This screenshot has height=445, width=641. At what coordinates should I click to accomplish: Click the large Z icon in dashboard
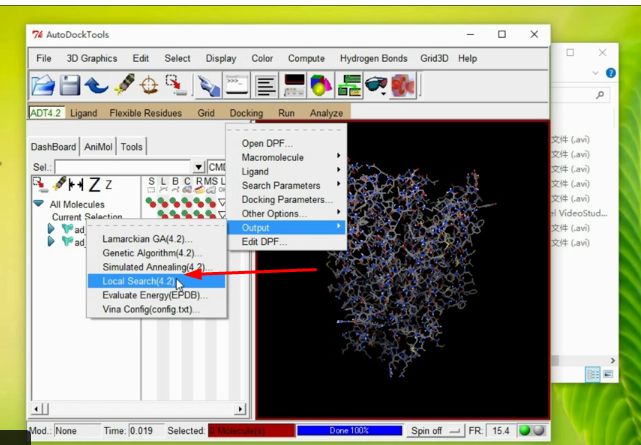pos(94,185)
